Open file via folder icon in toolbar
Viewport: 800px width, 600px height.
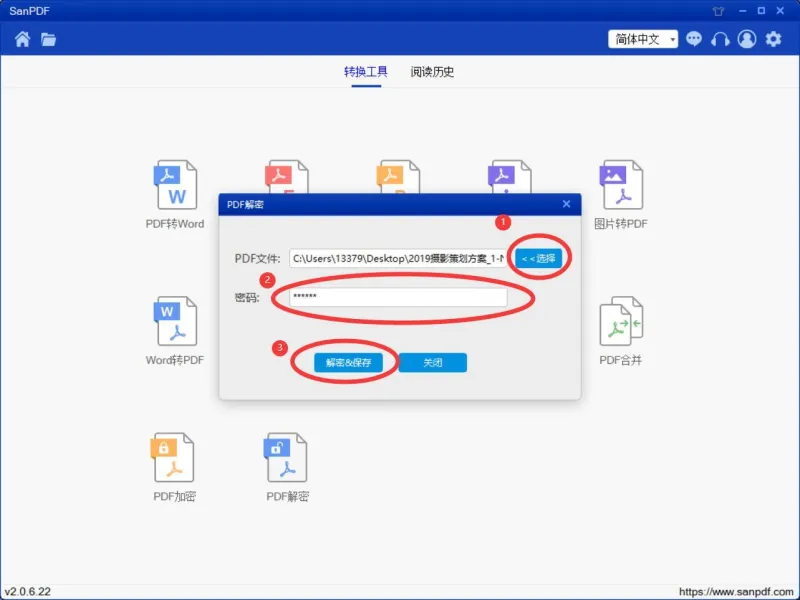pos(48,39)
